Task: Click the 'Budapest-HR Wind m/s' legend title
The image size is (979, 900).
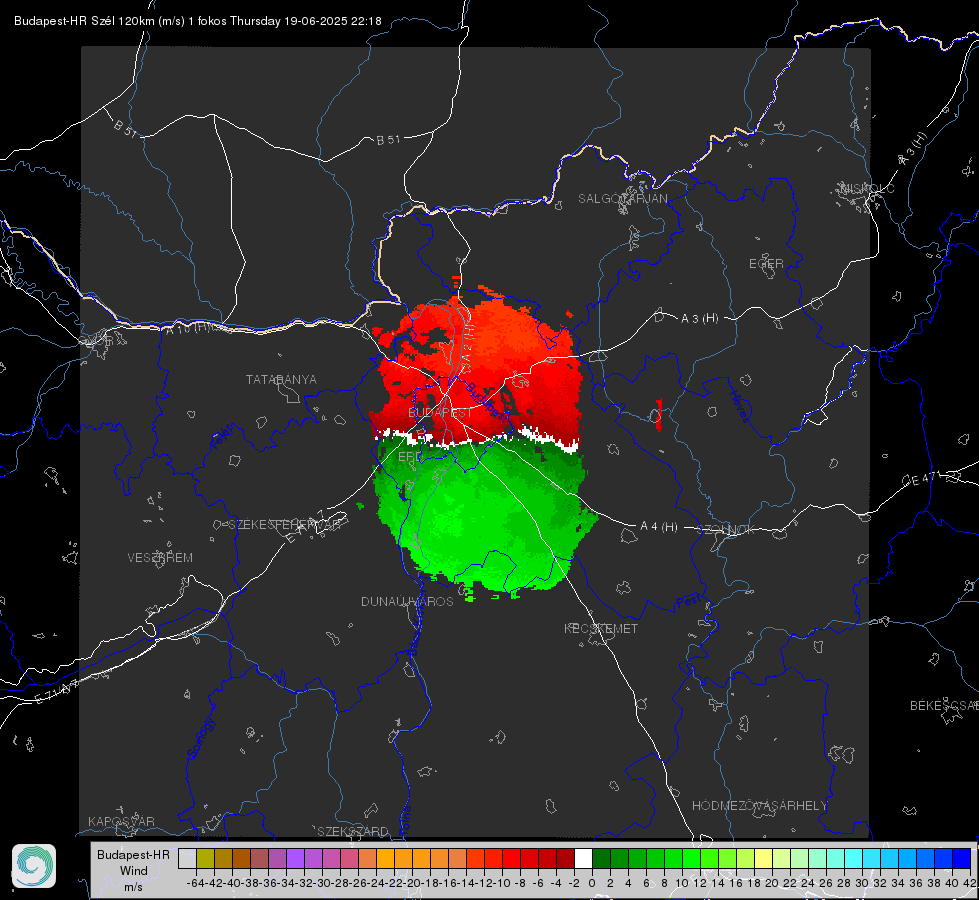Action: click(x=133, y=871)
